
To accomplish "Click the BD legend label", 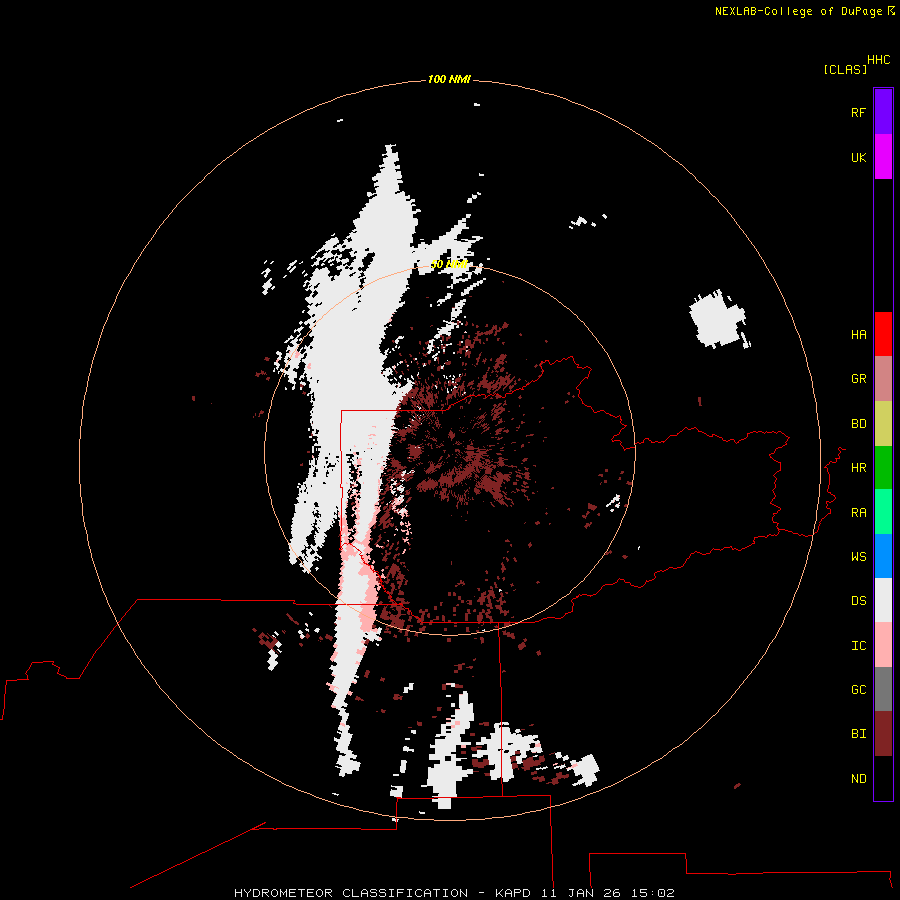I will click(x=858, y=424).
